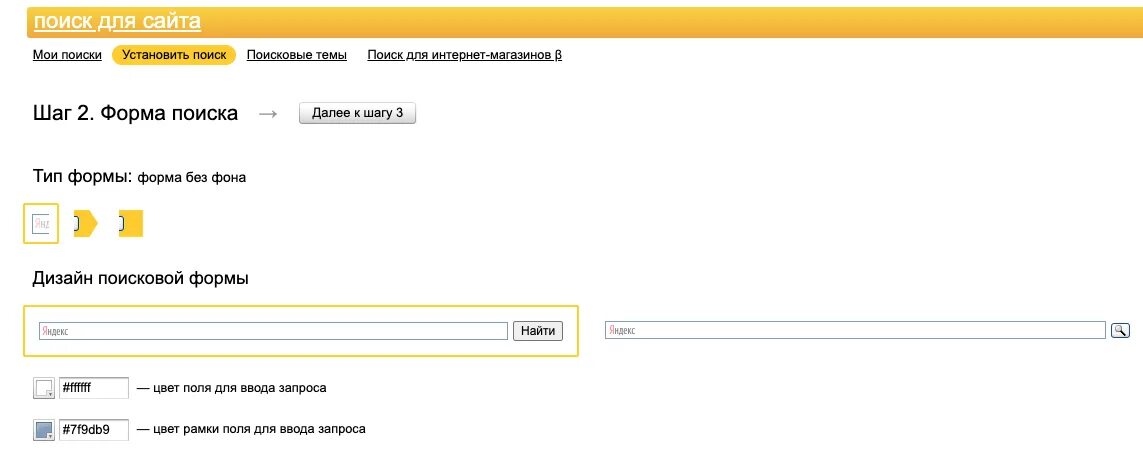
Task: Choose the form type without background thumbnail
Action: [x=41, y=224]
